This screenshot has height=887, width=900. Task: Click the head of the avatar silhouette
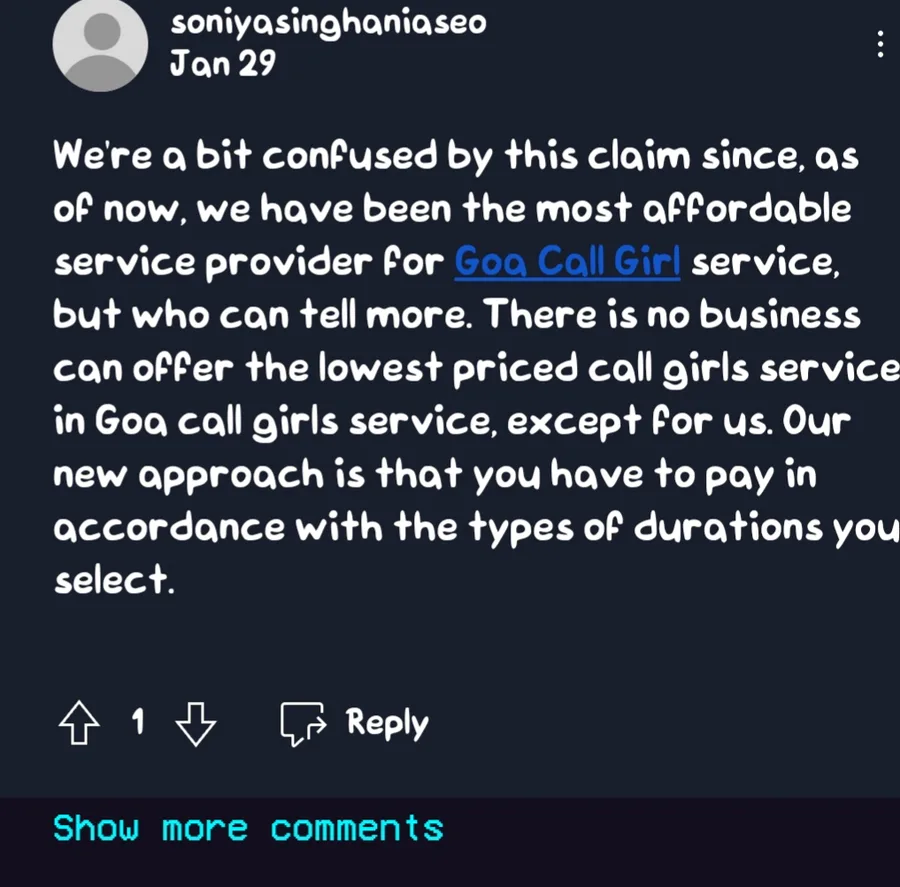[102, 30]
